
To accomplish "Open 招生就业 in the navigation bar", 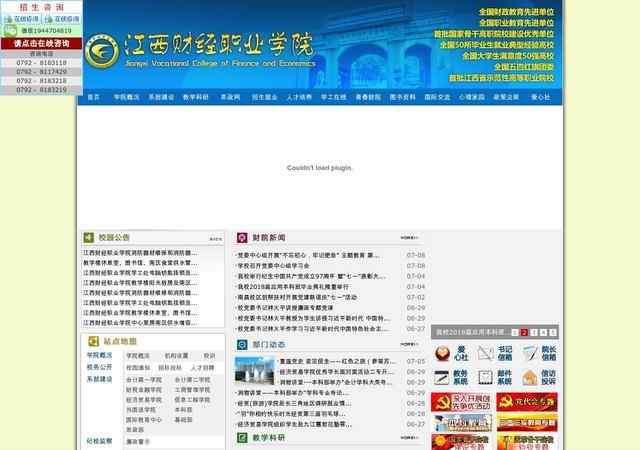I will 264,97.
